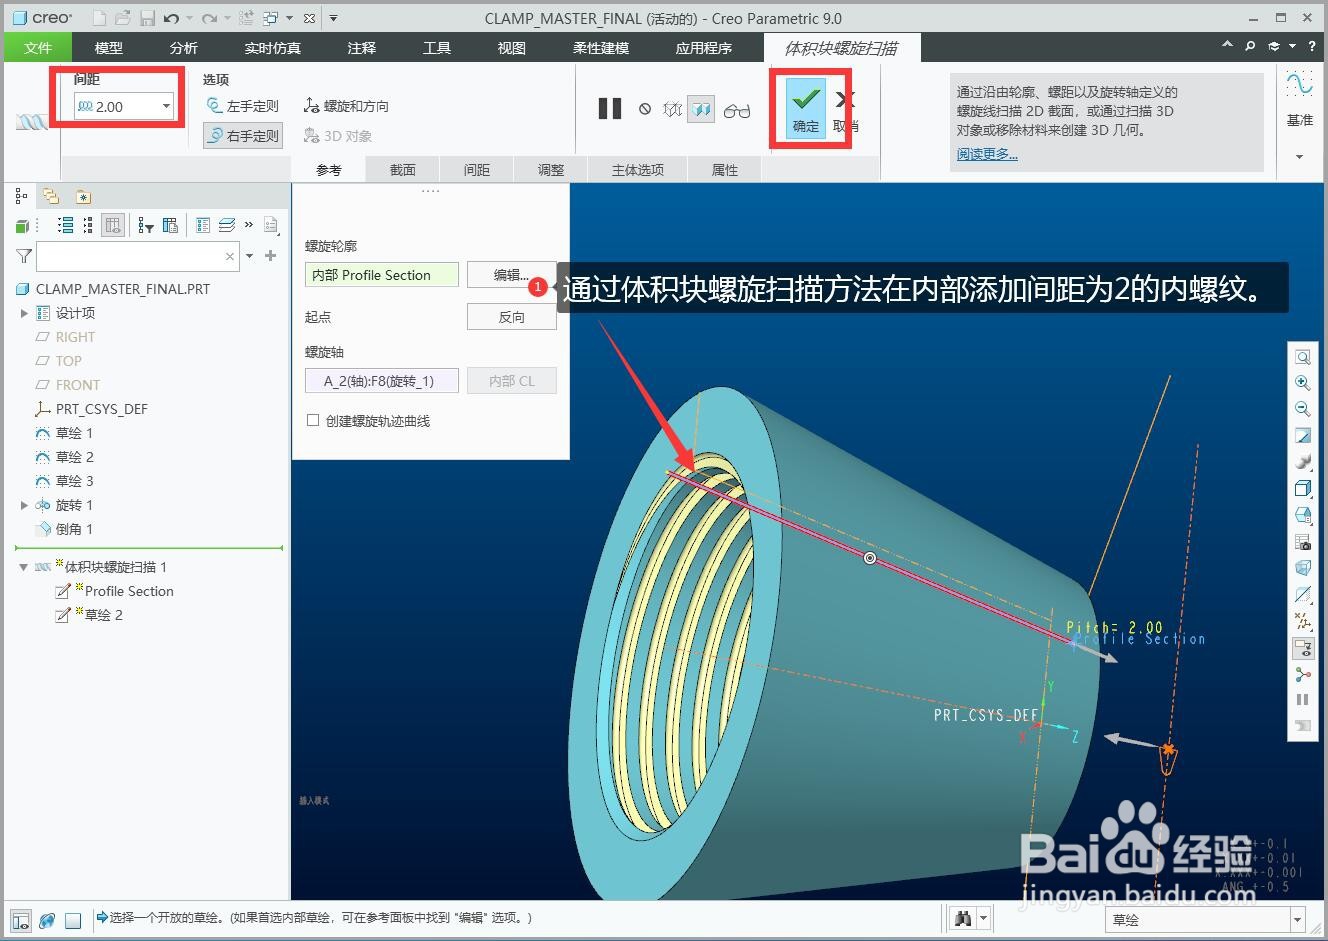Open the customize quick access toolbar dropdown
Screen dimensions: 1328x941
[333, 18]
